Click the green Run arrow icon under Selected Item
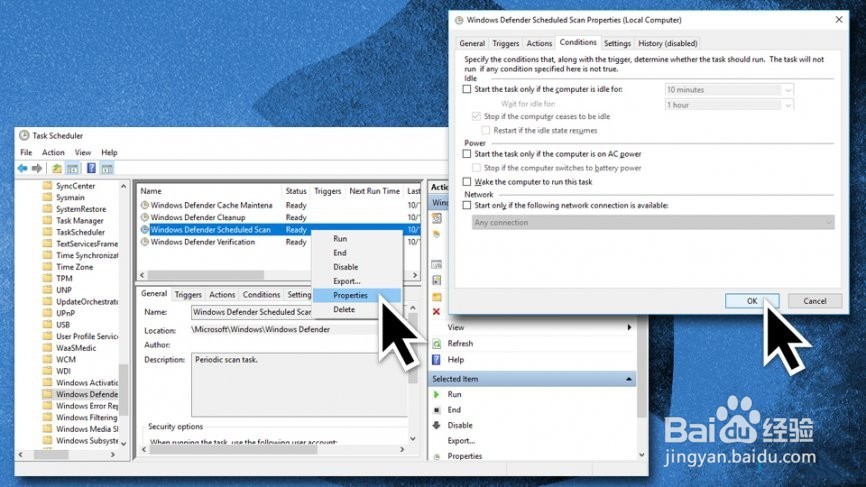The height and width of the screenshot is (487, 866). (436, 394)
